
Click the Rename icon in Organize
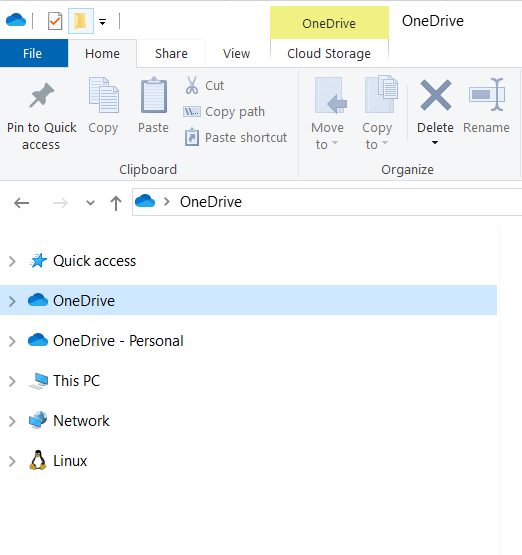[487, 95]
